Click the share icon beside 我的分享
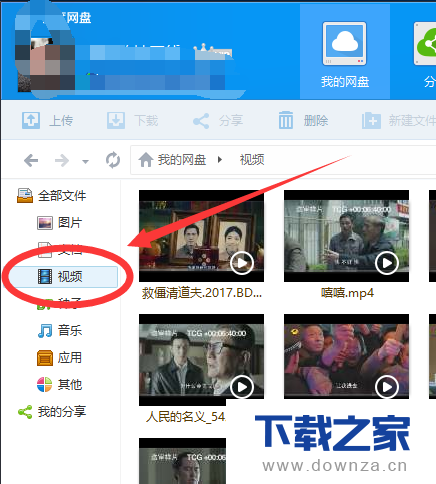The width and height of the screenshot is (436, 484). tap(25, 412)
